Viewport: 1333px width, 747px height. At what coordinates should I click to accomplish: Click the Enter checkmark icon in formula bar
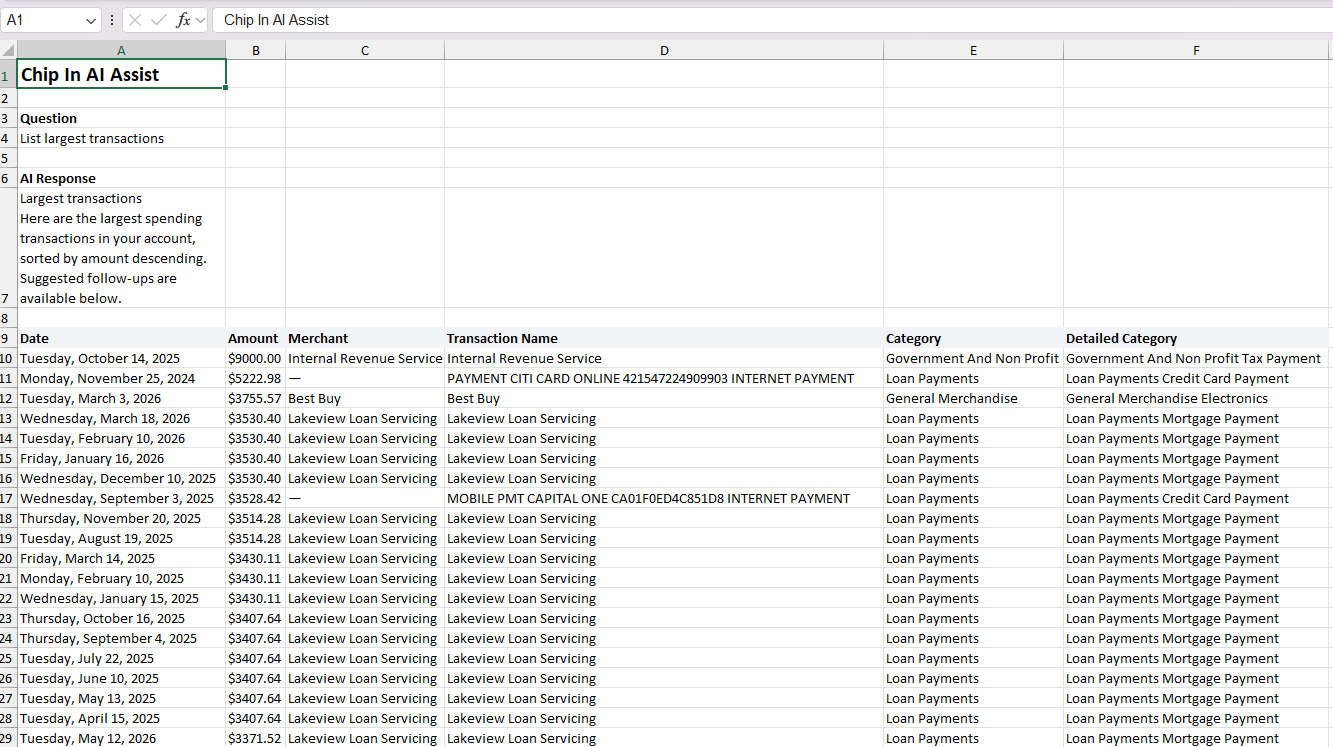[x=159, y=20]
